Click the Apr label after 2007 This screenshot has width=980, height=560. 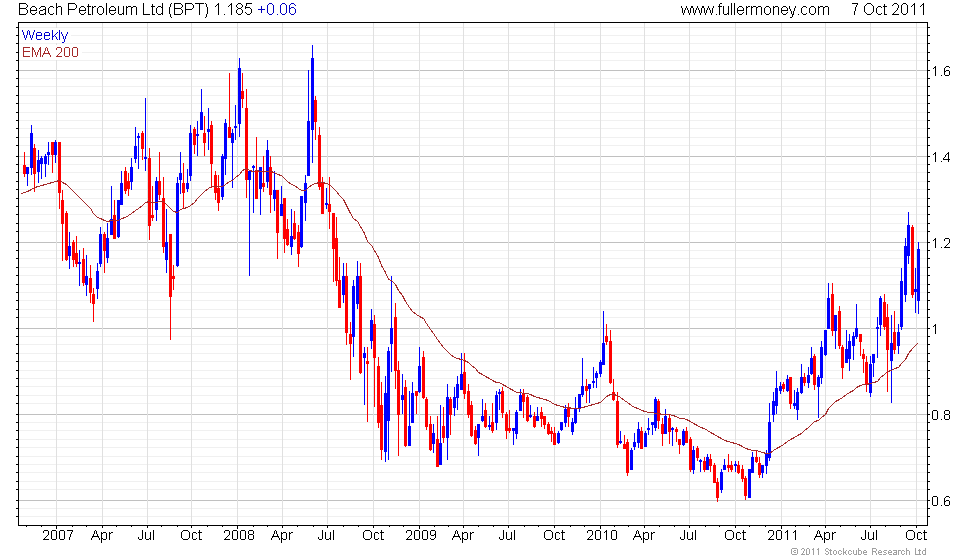tap(102, 536)
